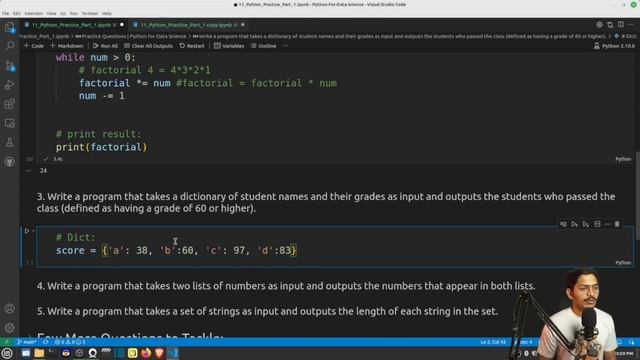Open the factorial cell output actions ellipsis
This screenshot has width=640, height=360.
point(28,171)
